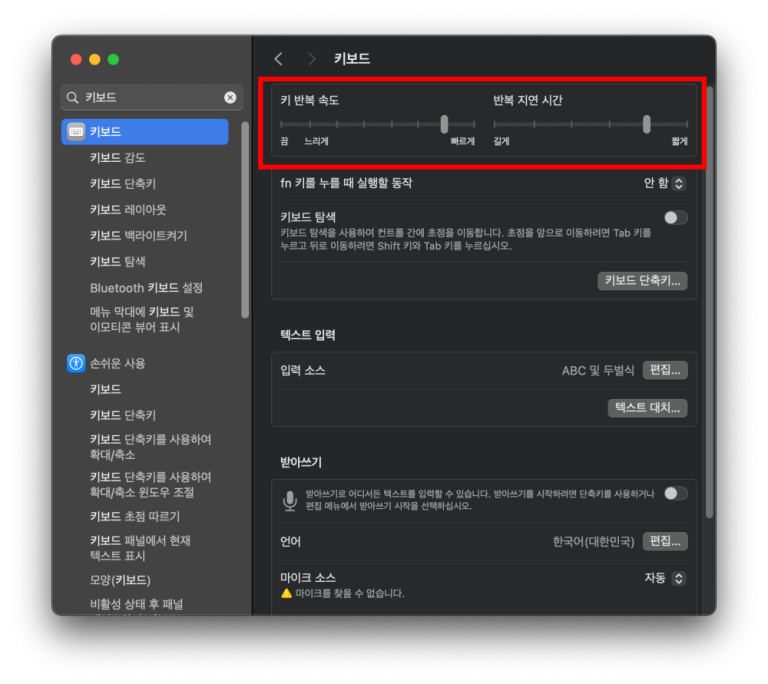Click the forward chevron arrow
Image resolution: width=768 pixels, height=684 pixels.
click(311, 59)
